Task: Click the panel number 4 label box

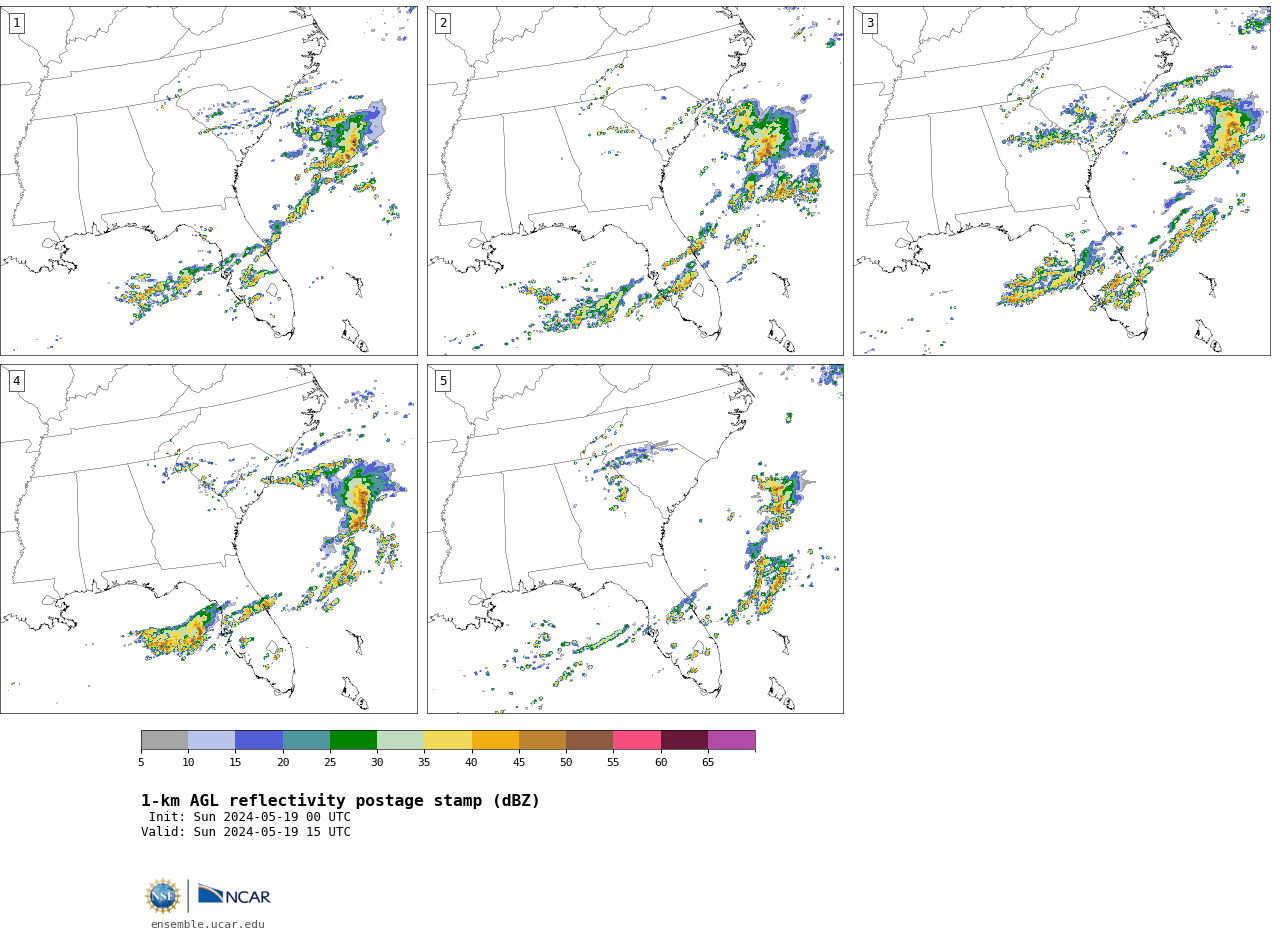Action: (x=16, y=381)
